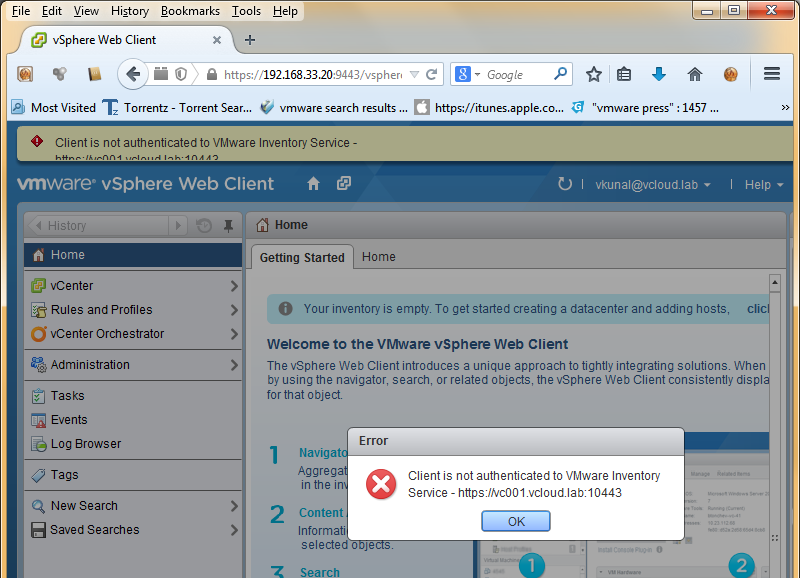Open the Events item icon
The width and height of the screenshot is (800, 578).
pos(38,420)
